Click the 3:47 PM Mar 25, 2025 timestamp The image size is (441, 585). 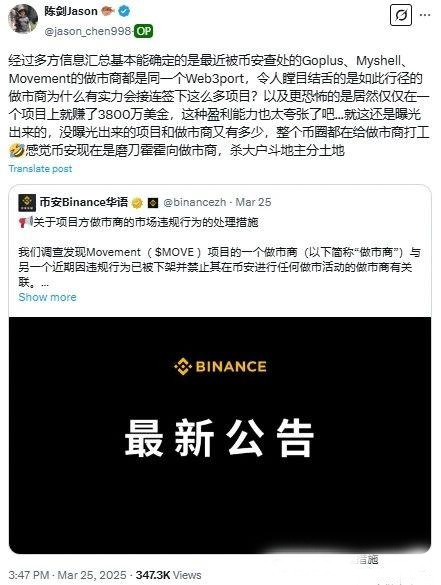[x=67, y=575]
